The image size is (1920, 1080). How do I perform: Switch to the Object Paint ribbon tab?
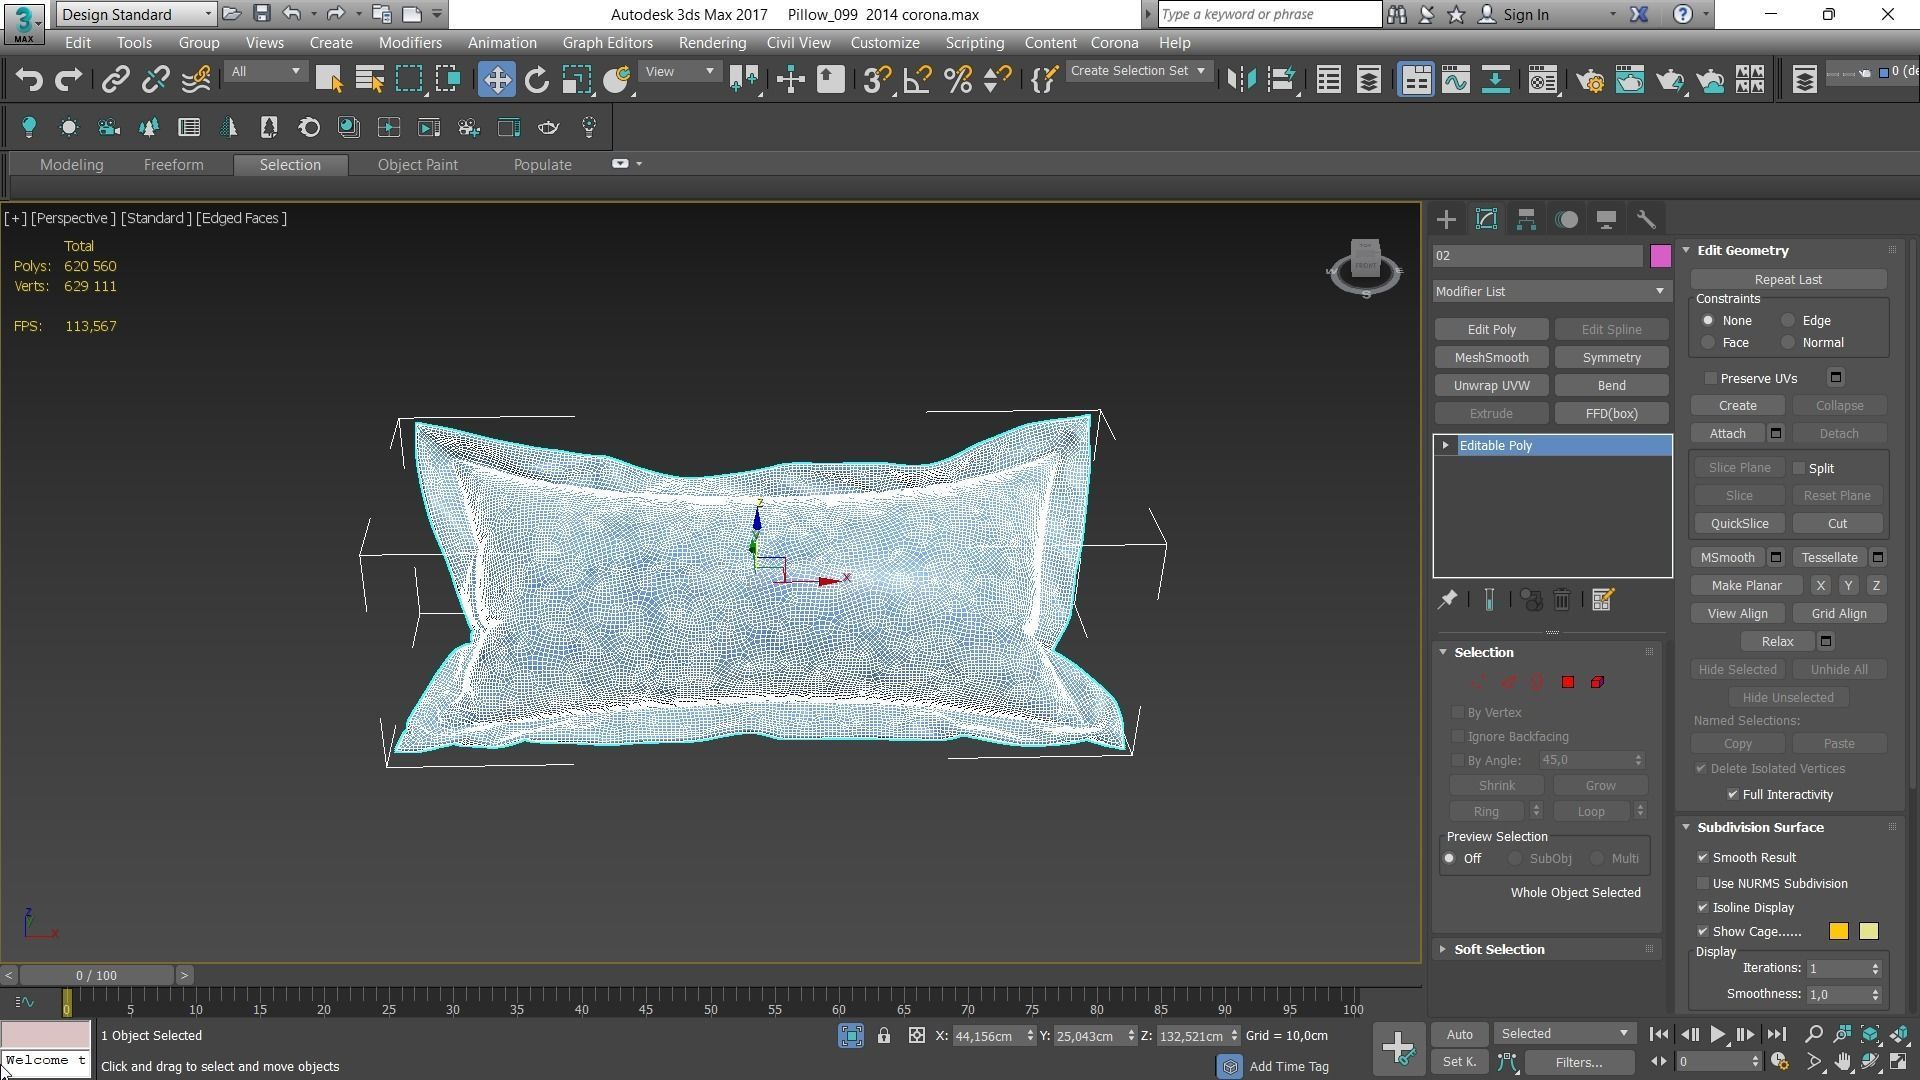pos(417,165)
